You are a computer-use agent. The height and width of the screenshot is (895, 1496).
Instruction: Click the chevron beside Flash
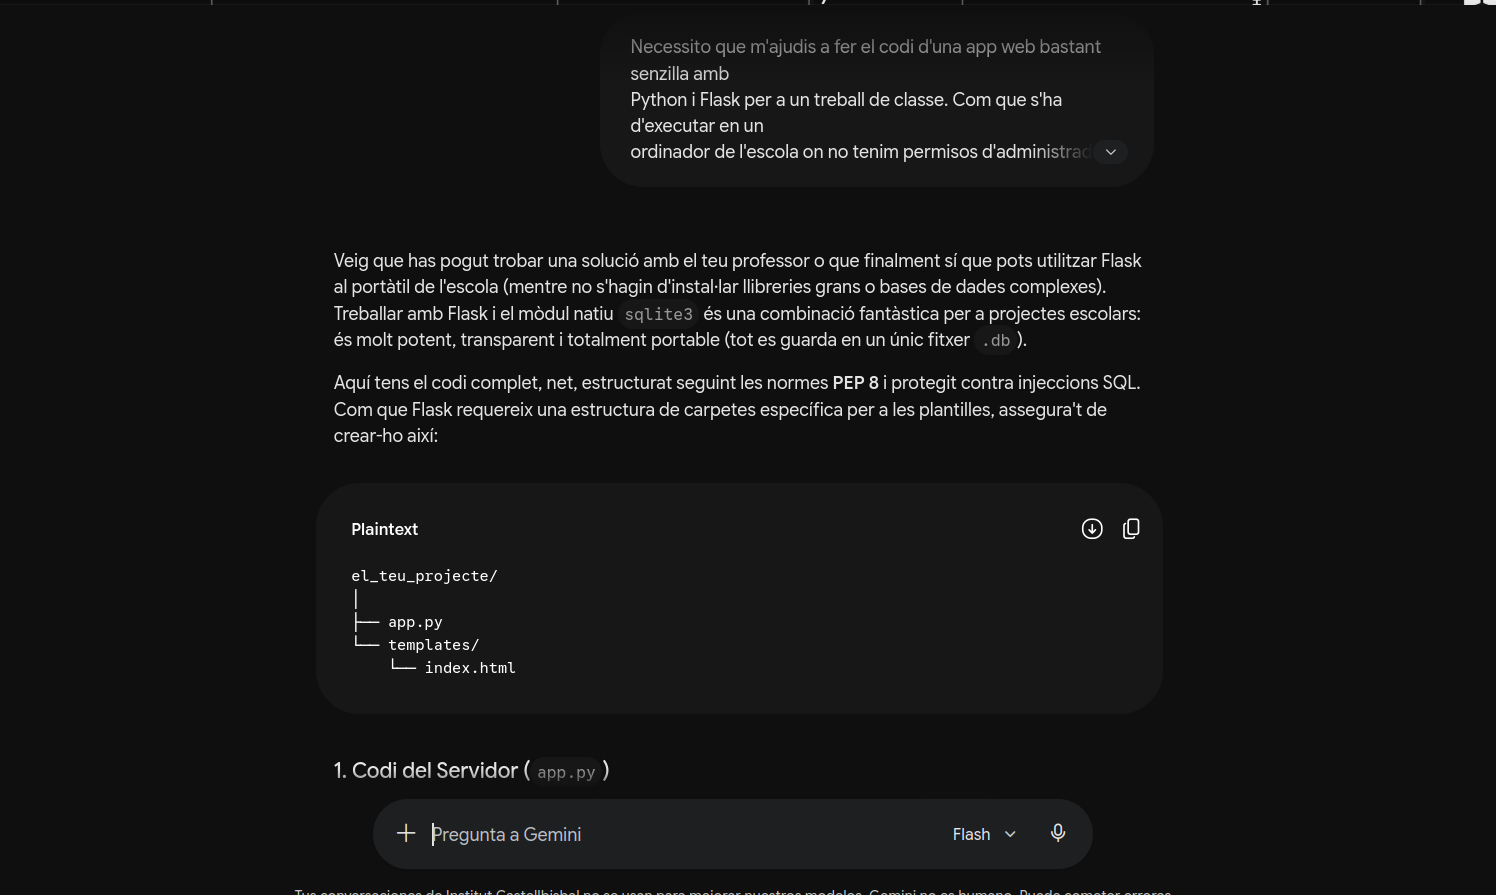click(1010, 834)
